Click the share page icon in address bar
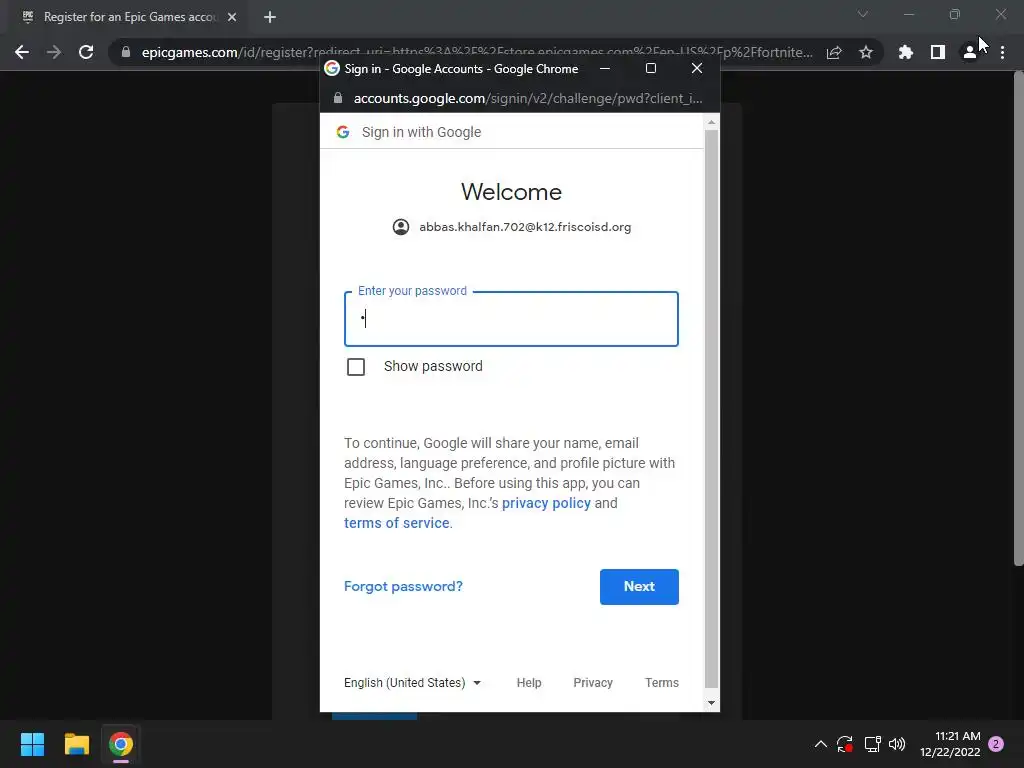Image resolution: width=1024 pixels, height=768 pixels. 834,52
